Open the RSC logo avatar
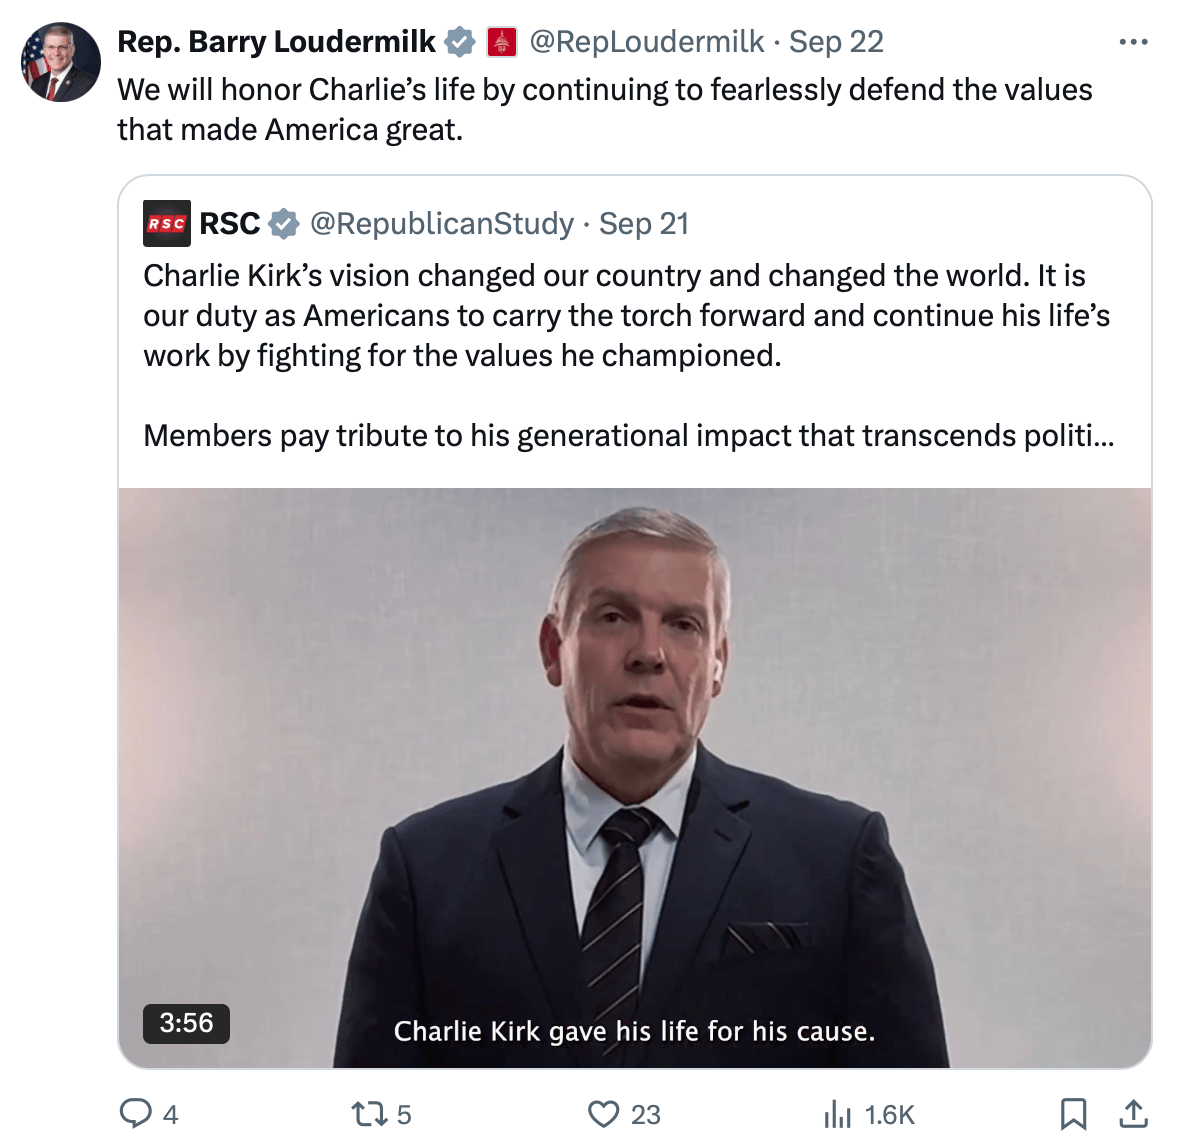This screenshot has width=1178, height=1142. tap(167, 224)
